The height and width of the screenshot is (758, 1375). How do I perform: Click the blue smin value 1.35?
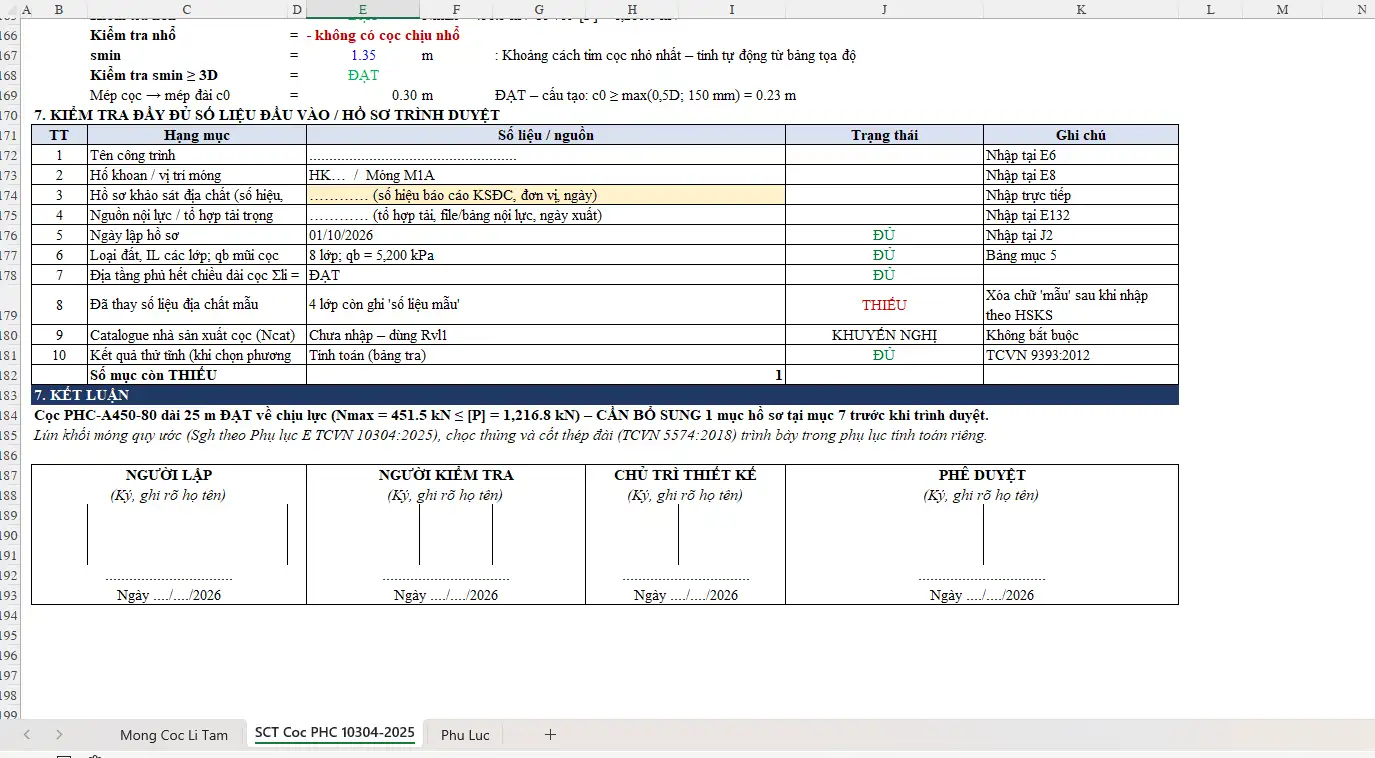pyautogui.click(x=363, y=56)
